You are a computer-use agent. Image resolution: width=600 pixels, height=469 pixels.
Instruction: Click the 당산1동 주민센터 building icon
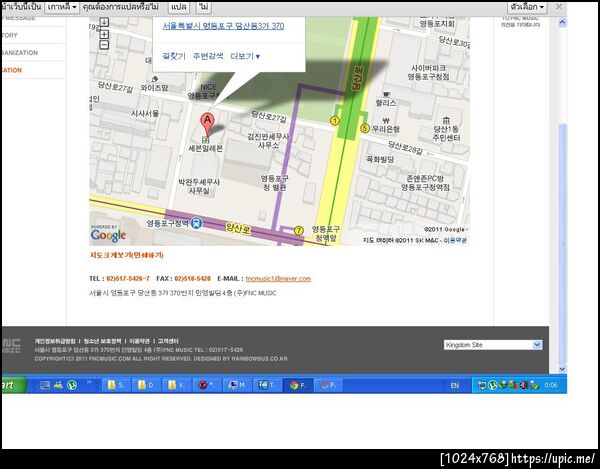pyautogui.click(x=446, y=120)
